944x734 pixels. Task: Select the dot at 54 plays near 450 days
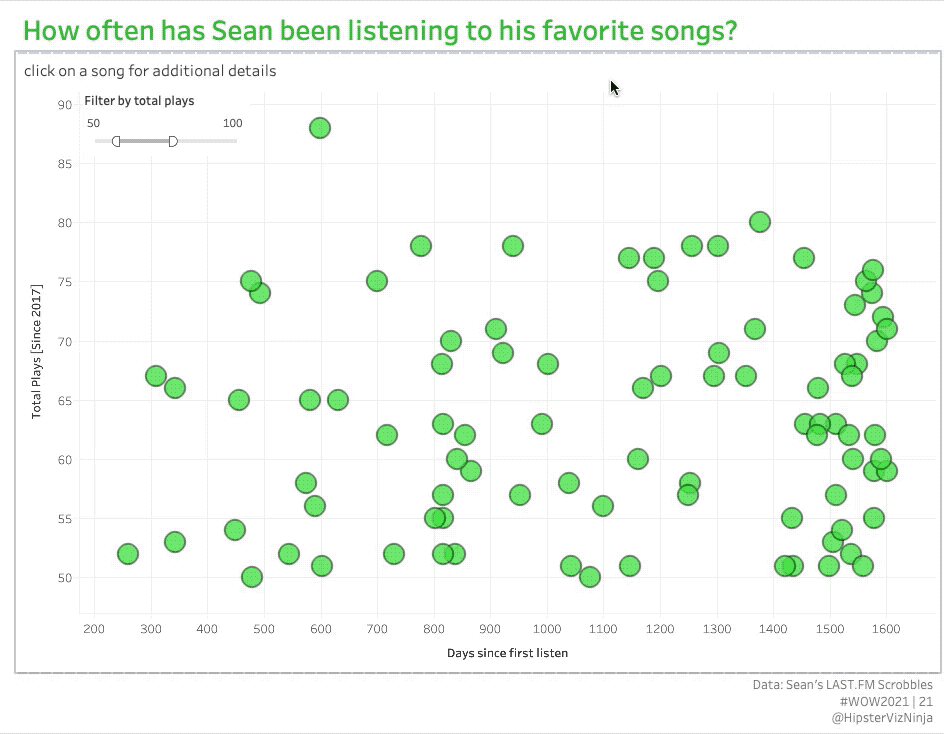pos(235,530)
